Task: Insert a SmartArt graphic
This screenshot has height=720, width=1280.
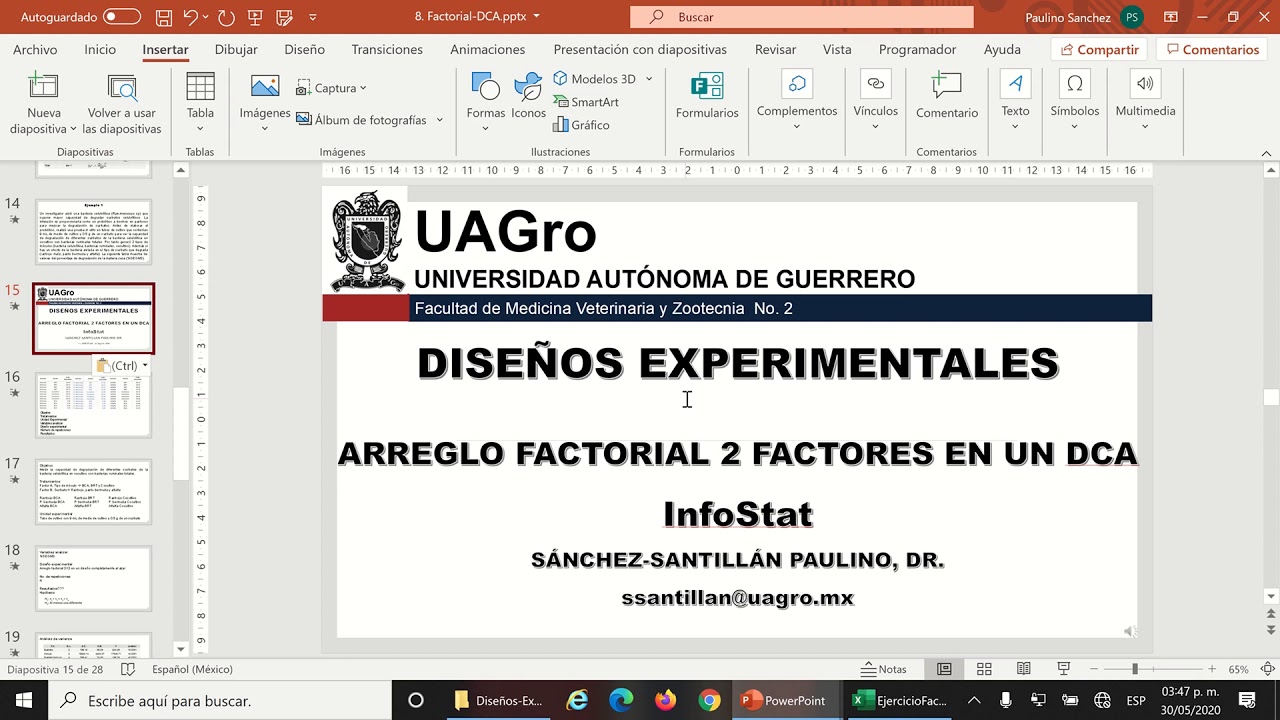Action: 586,102
